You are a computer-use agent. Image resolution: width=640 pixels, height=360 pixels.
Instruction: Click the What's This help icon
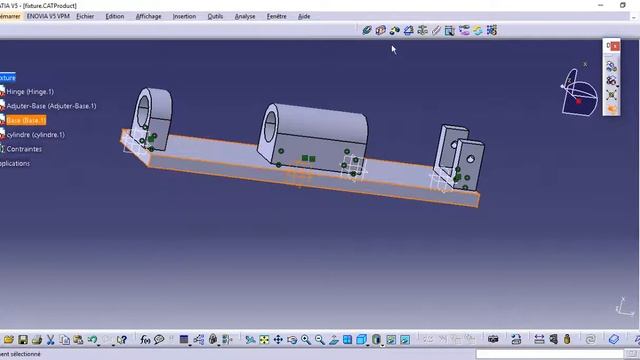click(x=122, y=340)
